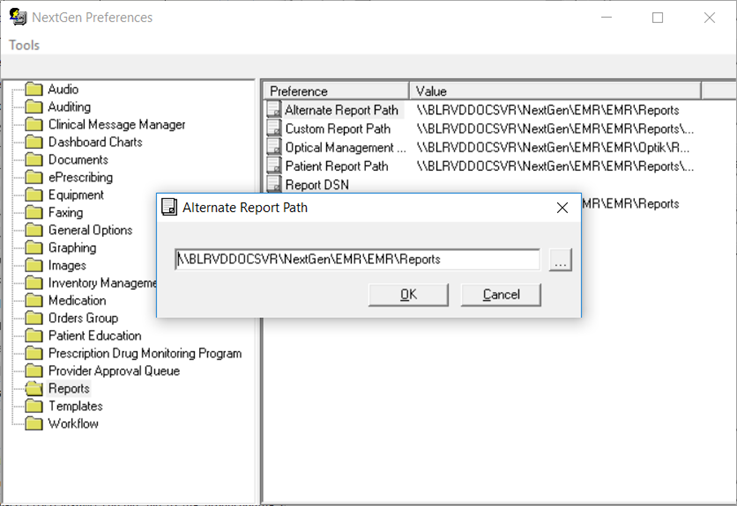Select the Auditing tree item label

[x=69, y=107]
